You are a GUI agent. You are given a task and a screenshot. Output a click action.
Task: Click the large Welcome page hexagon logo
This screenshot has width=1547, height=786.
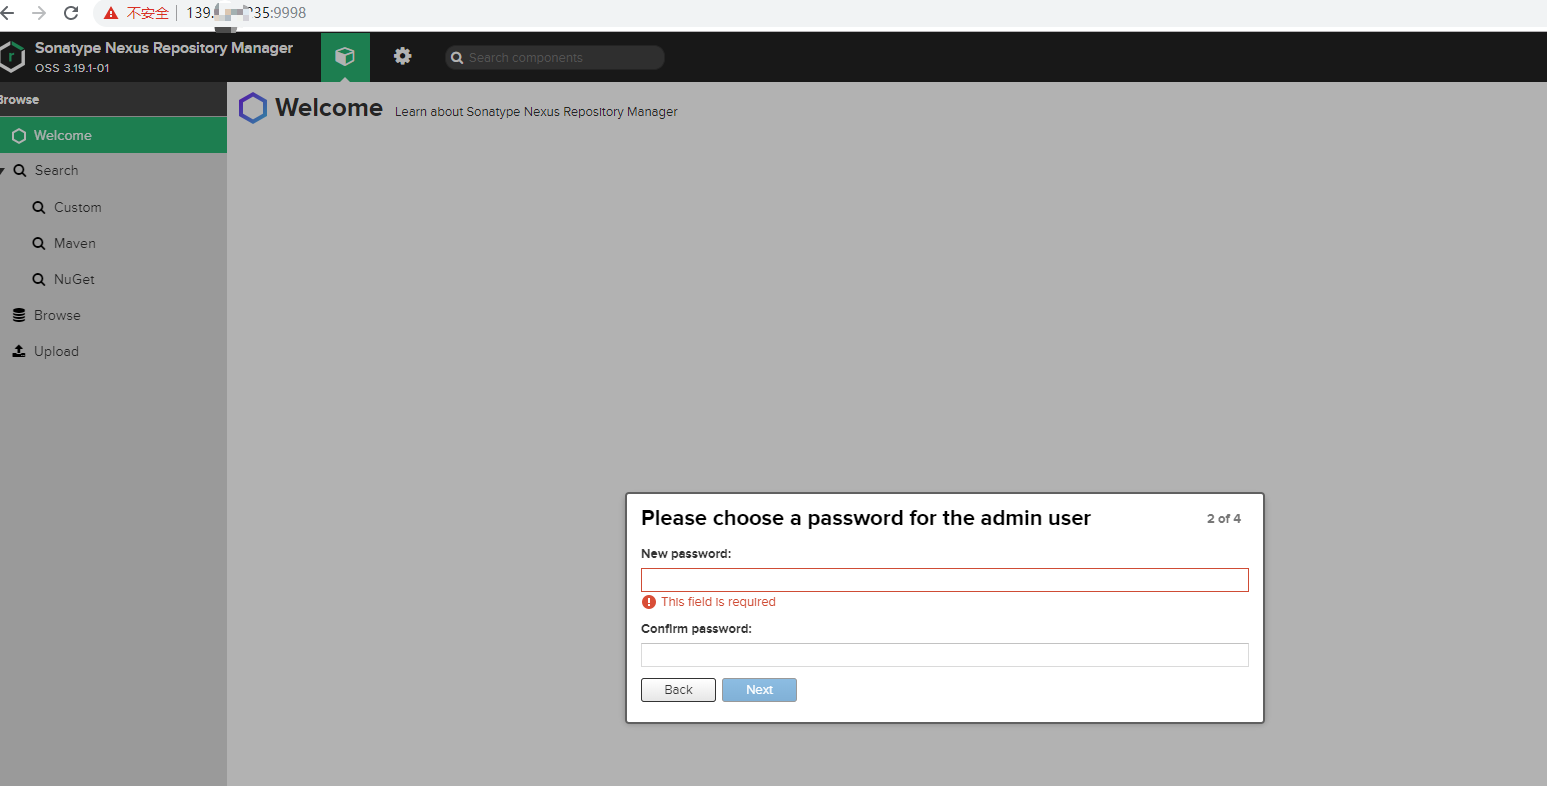253,108
